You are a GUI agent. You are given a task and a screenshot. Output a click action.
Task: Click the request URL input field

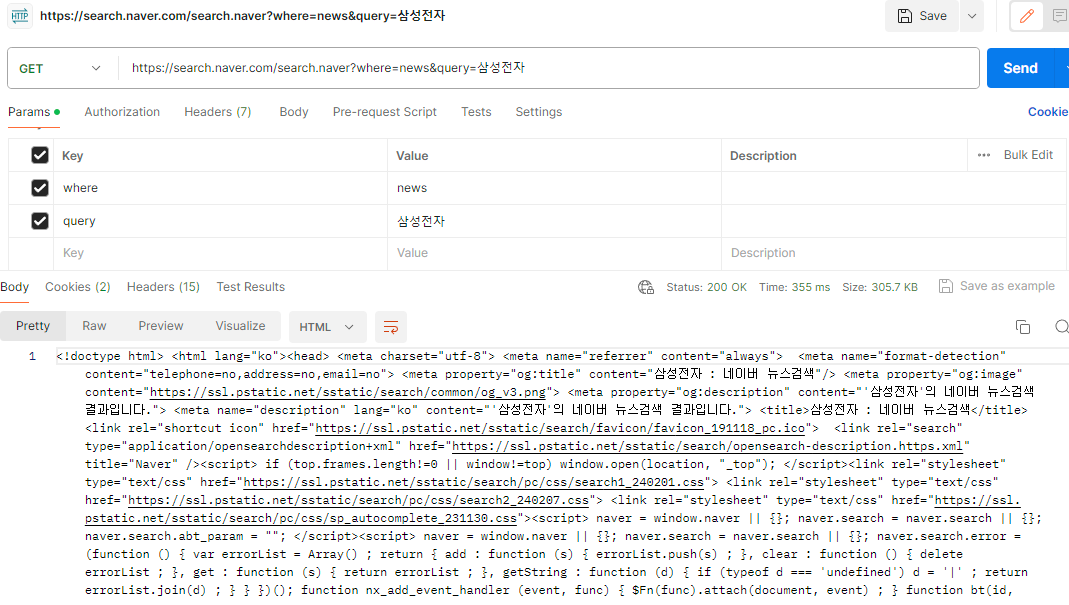tap(548, 68)
